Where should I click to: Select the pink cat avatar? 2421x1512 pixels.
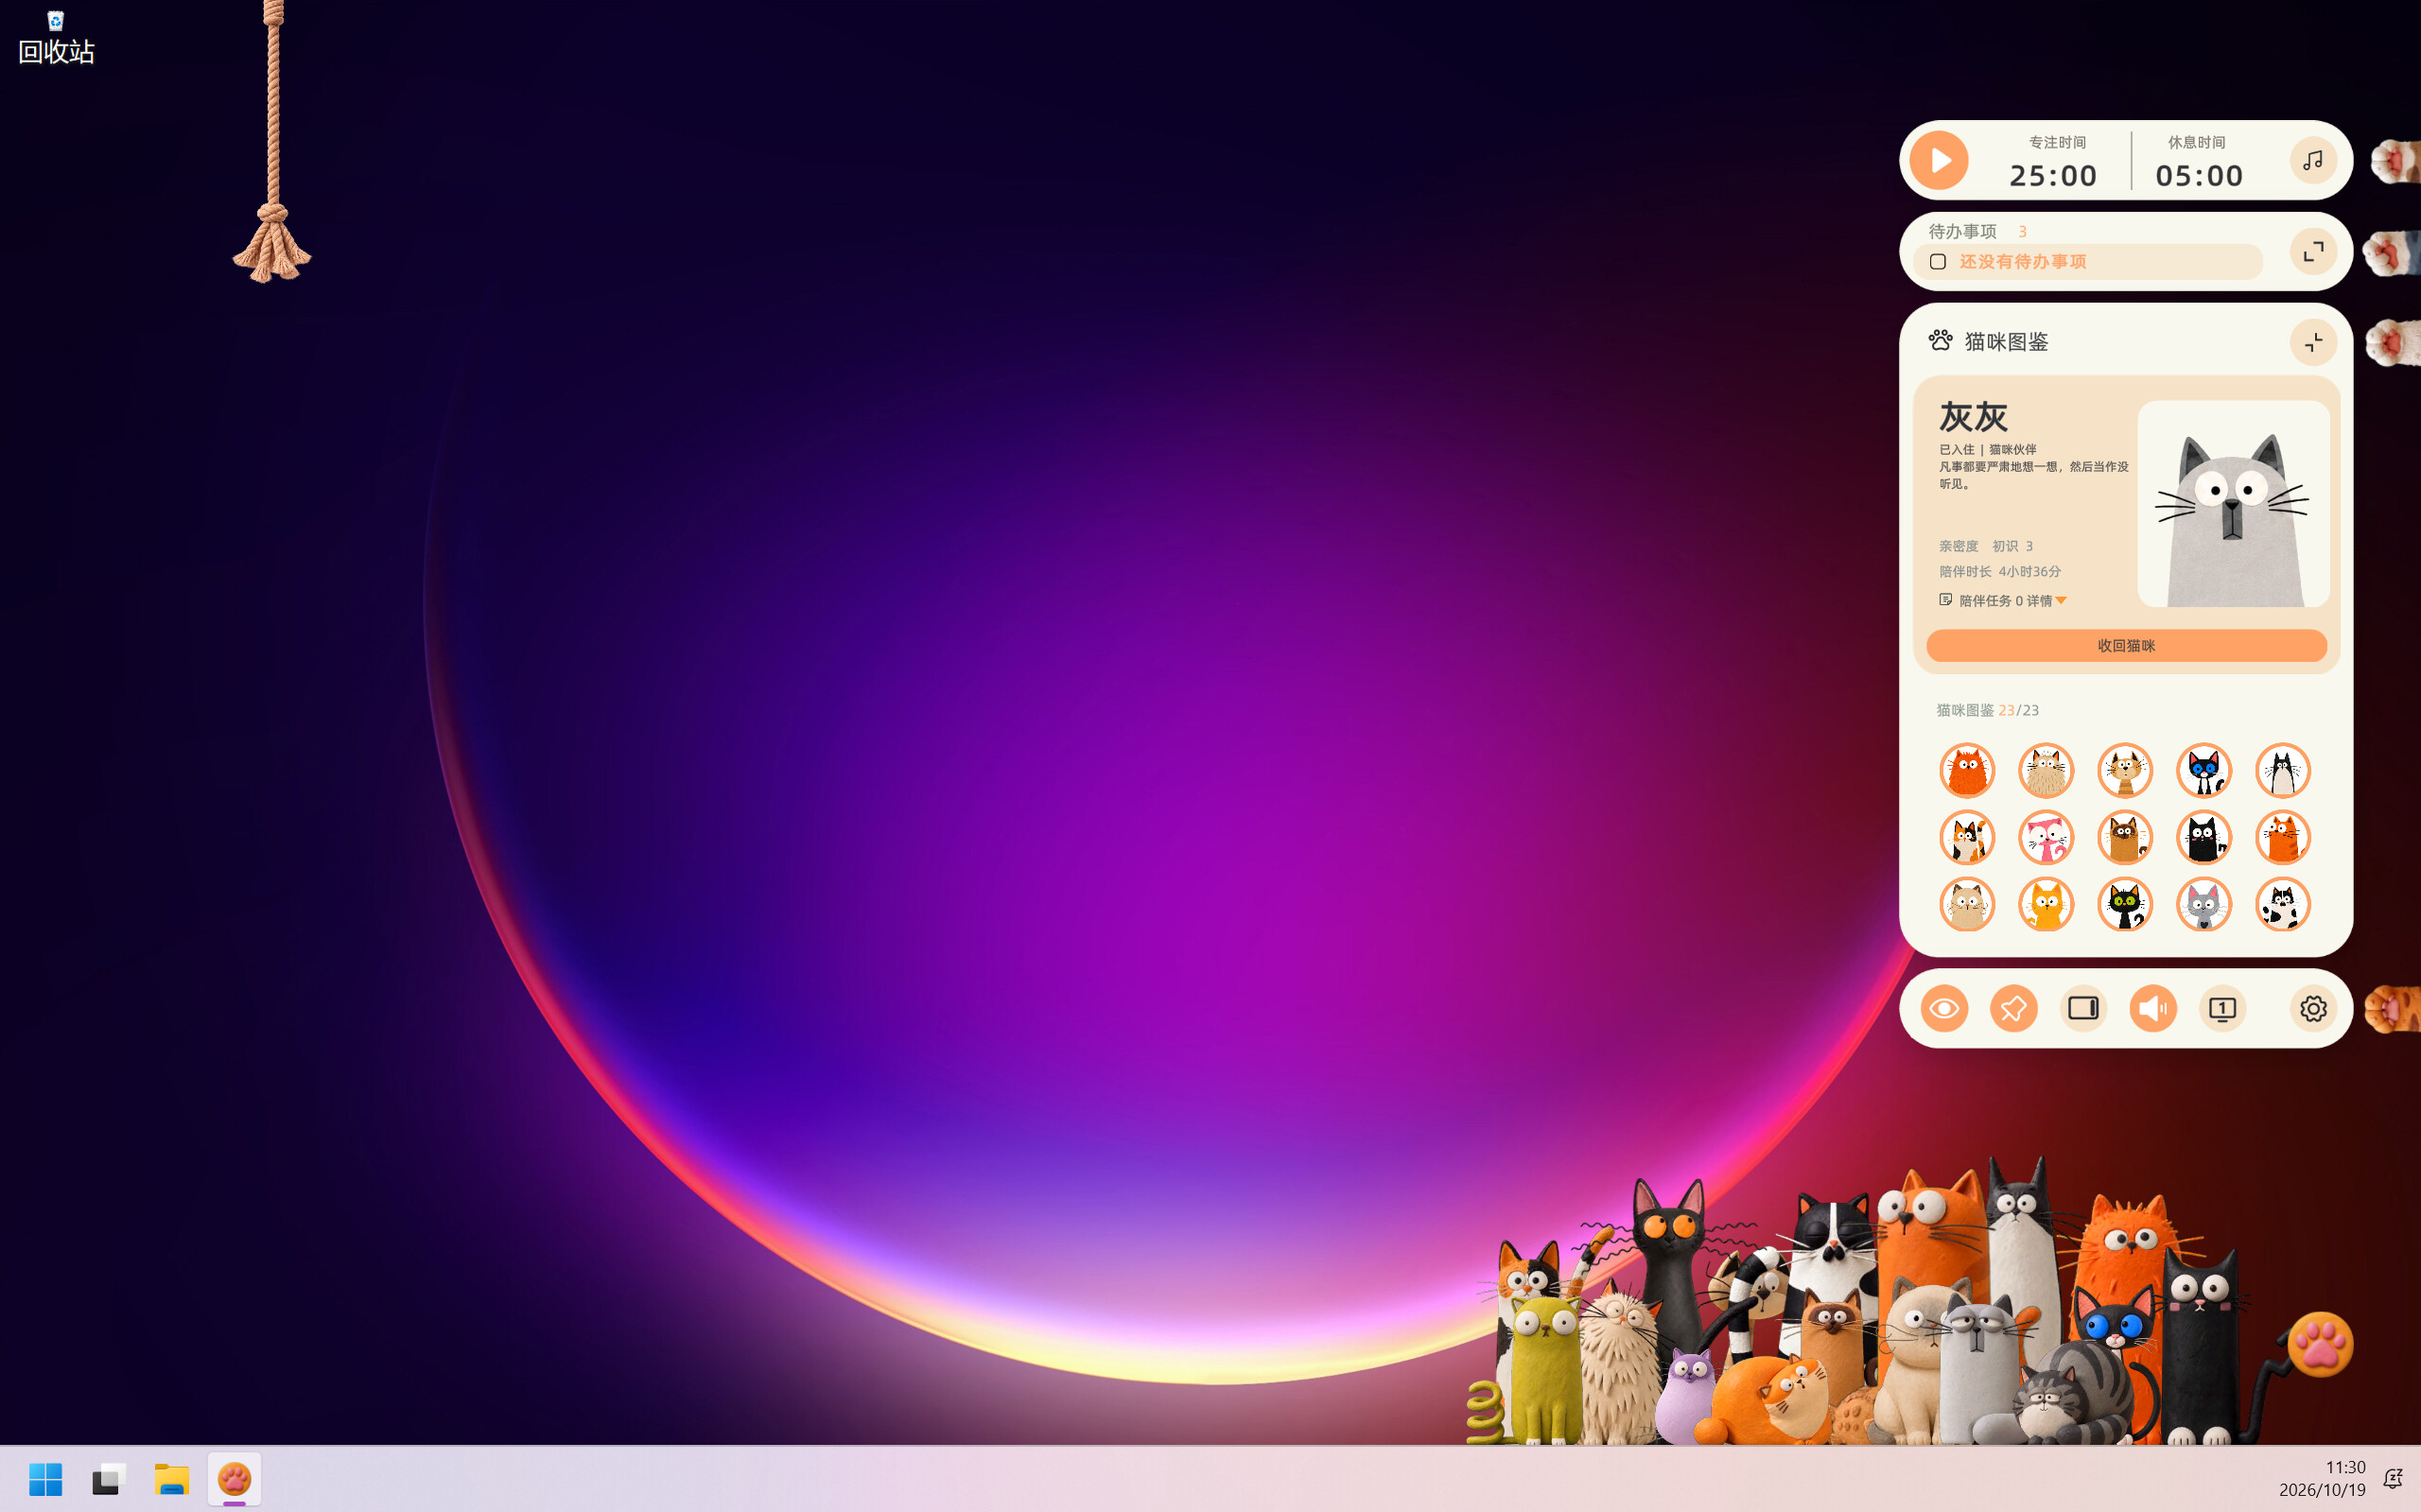pyautogui.click(x=2046, y=837)
